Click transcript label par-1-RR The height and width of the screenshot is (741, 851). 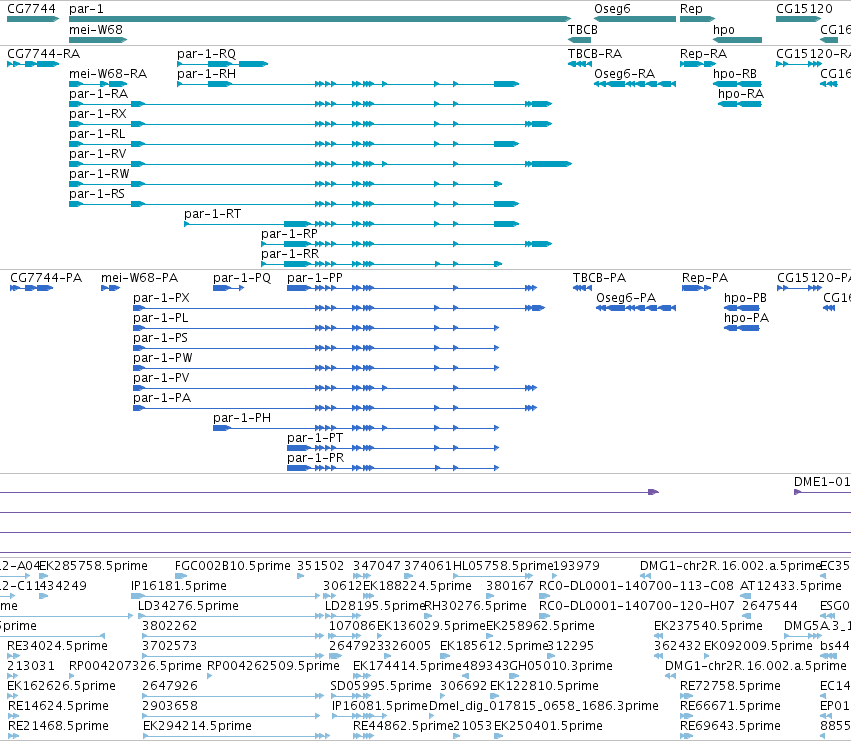pyautogui.click(x=290, y=254)
